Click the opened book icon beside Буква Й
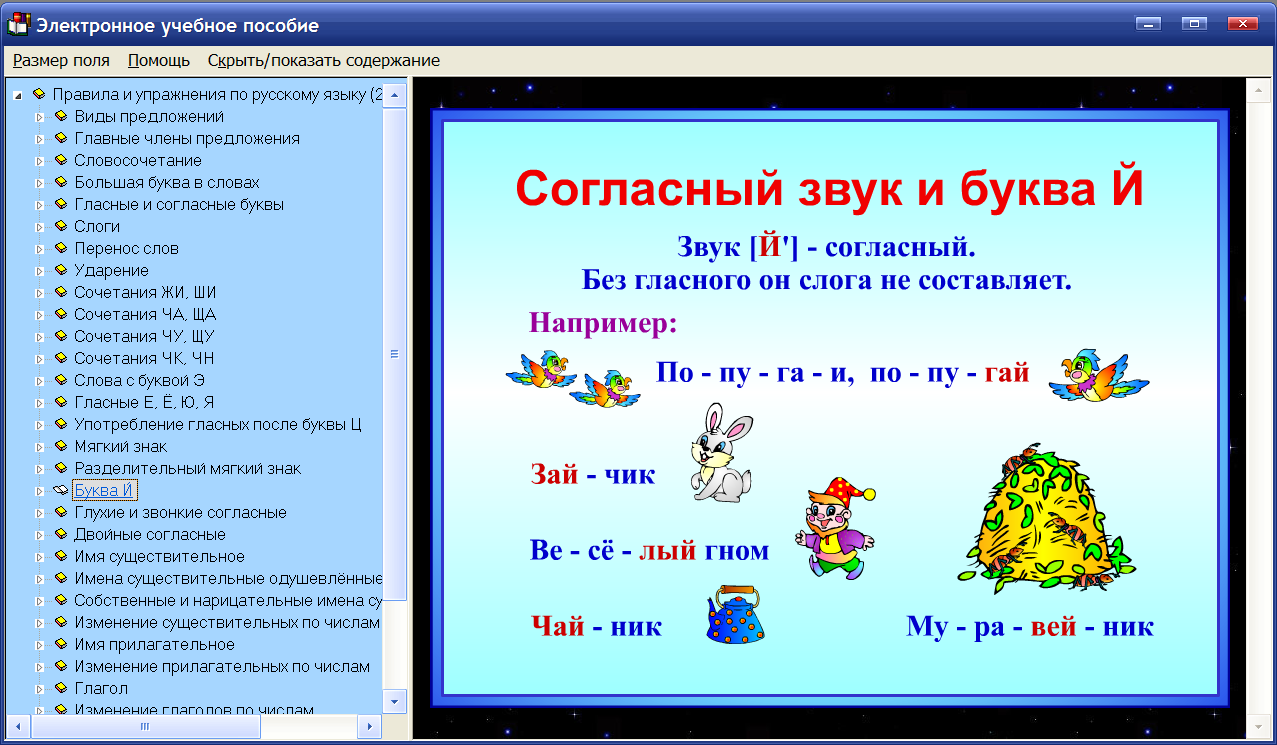This screenshot has width=1277, height=745. pos(58,489)
